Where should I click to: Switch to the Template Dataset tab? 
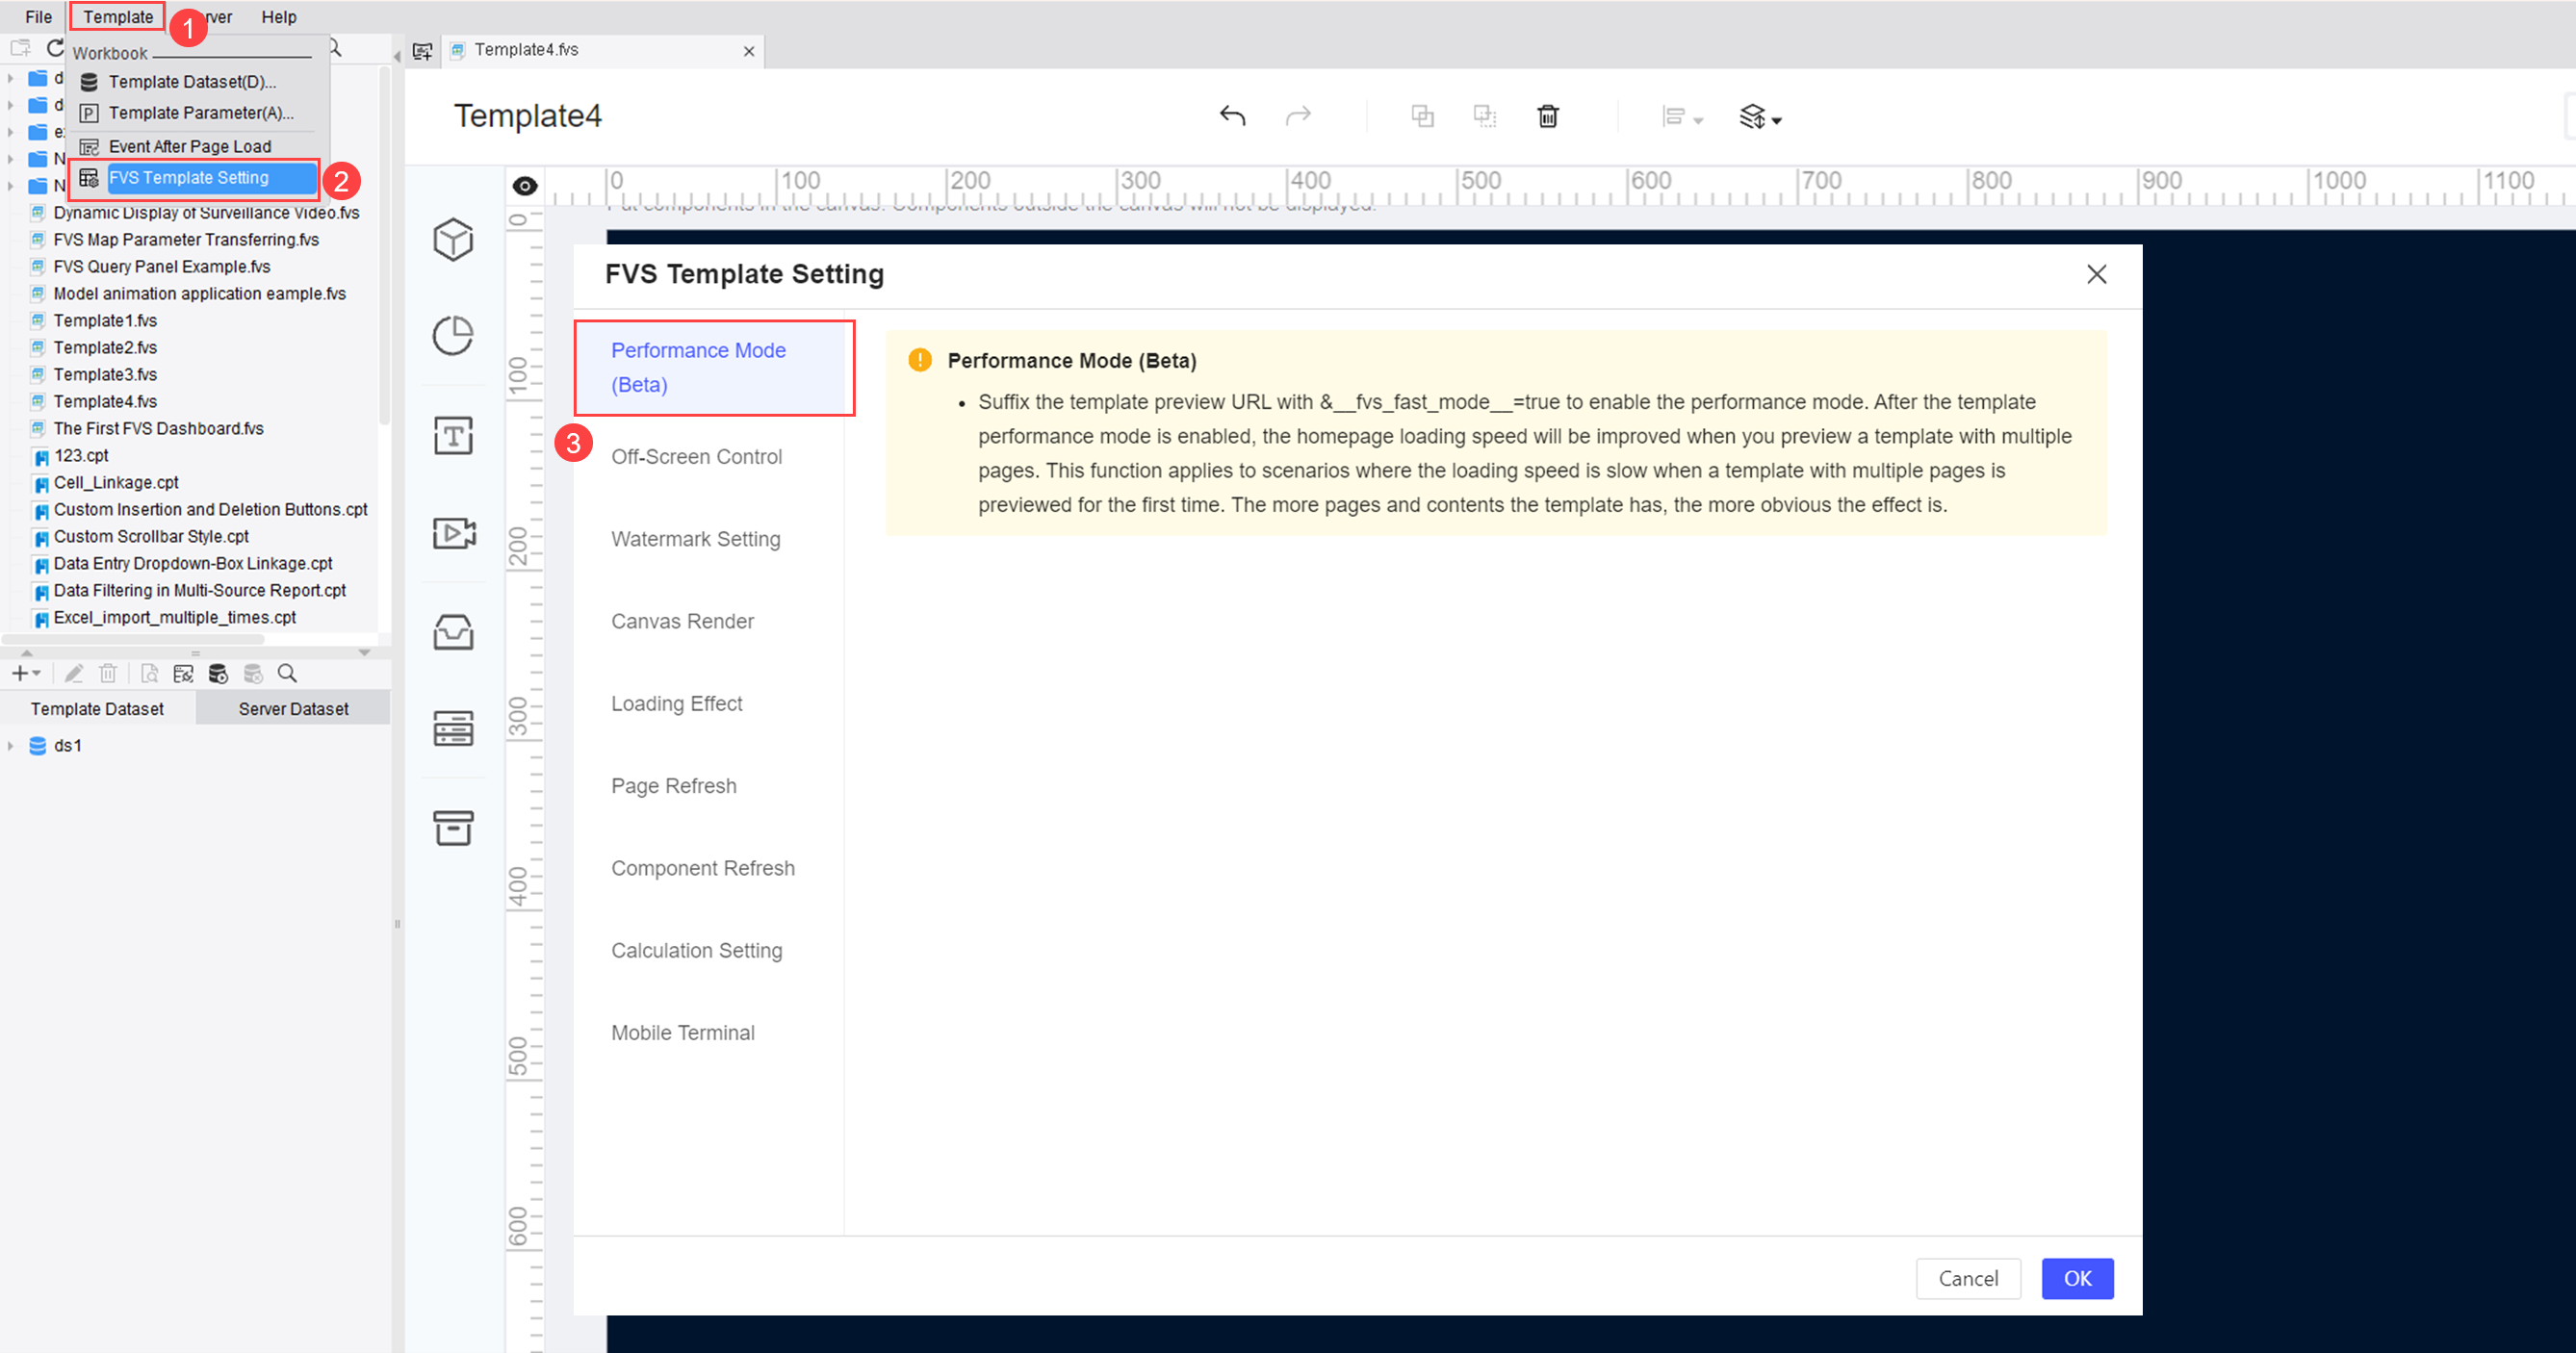[97, 709]
